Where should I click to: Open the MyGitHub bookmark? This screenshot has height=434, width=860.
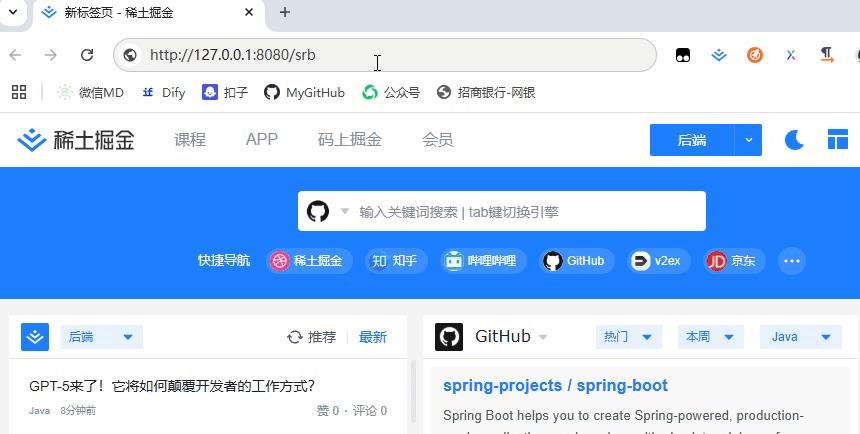pos(304,92)
